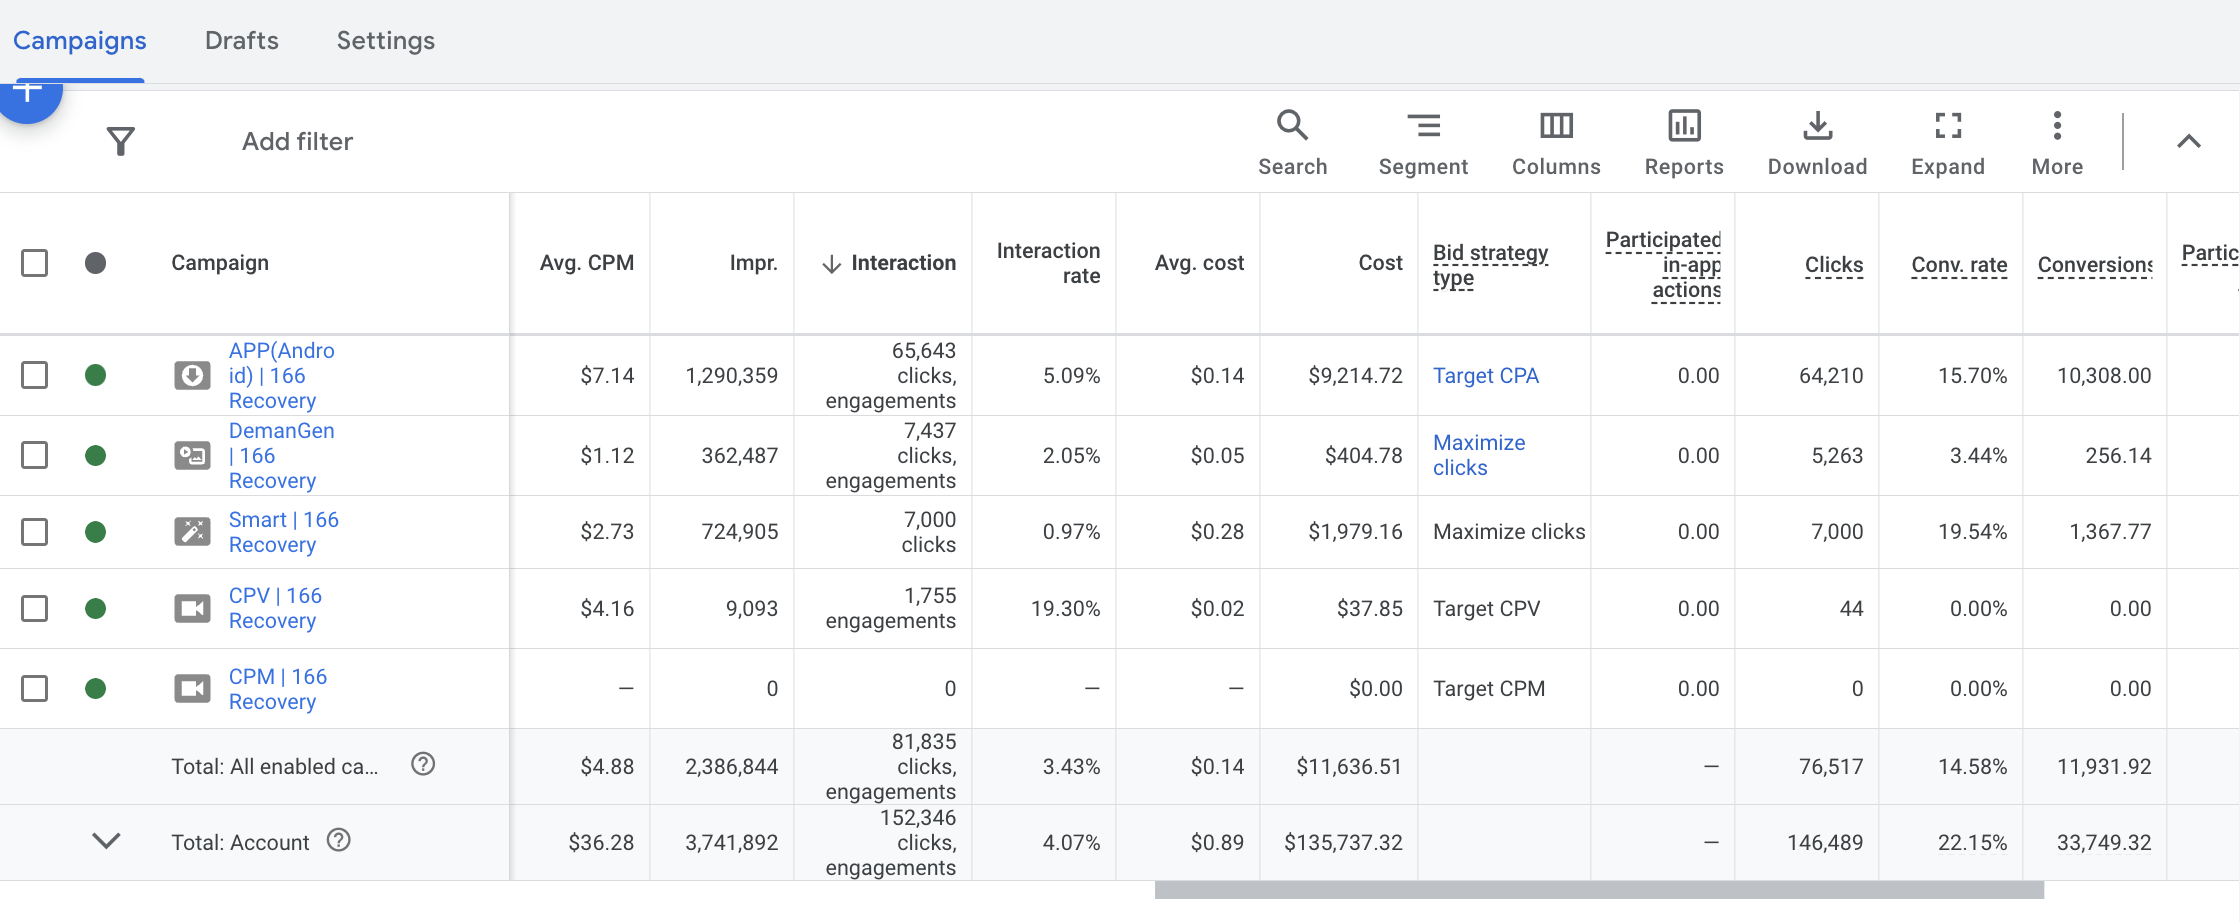Open the DemanGen | 166 Recovery campaign
Image resolution: width=2240 pixels, height=922 pixels.
tap(281, 455)
